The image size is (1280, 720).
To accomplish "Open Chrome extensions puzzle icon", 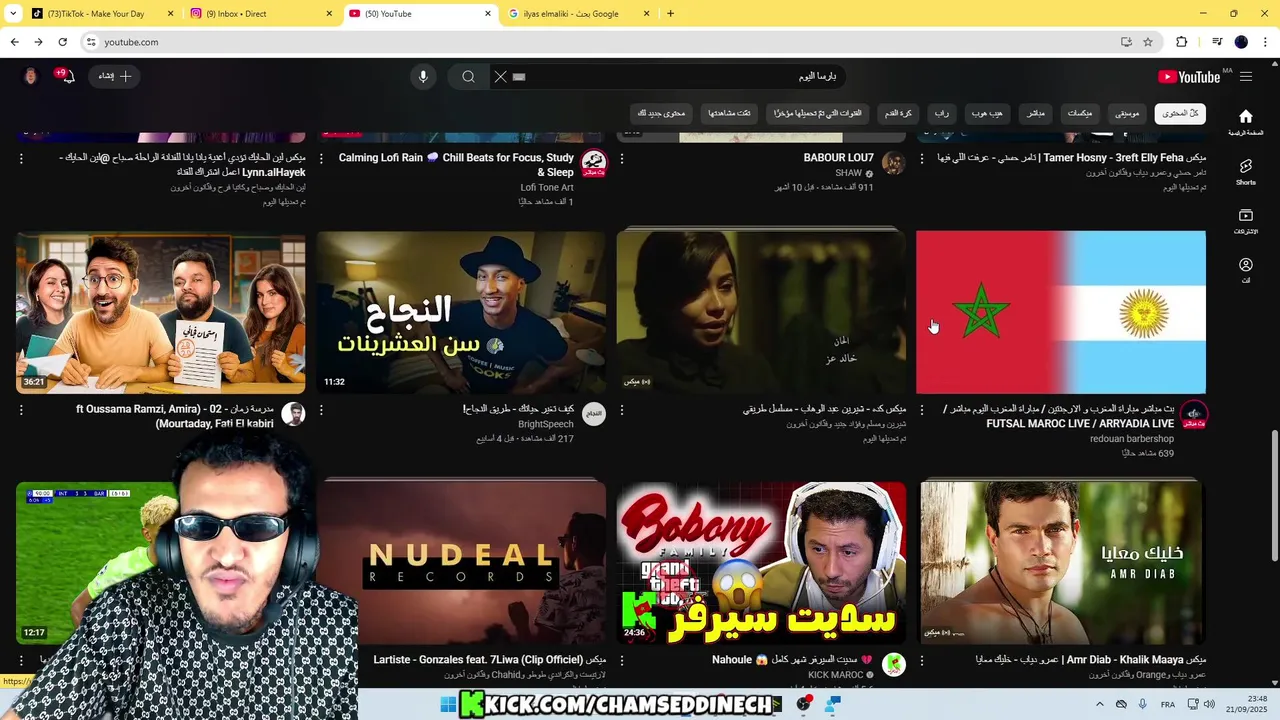I will tap(1181, 42).
